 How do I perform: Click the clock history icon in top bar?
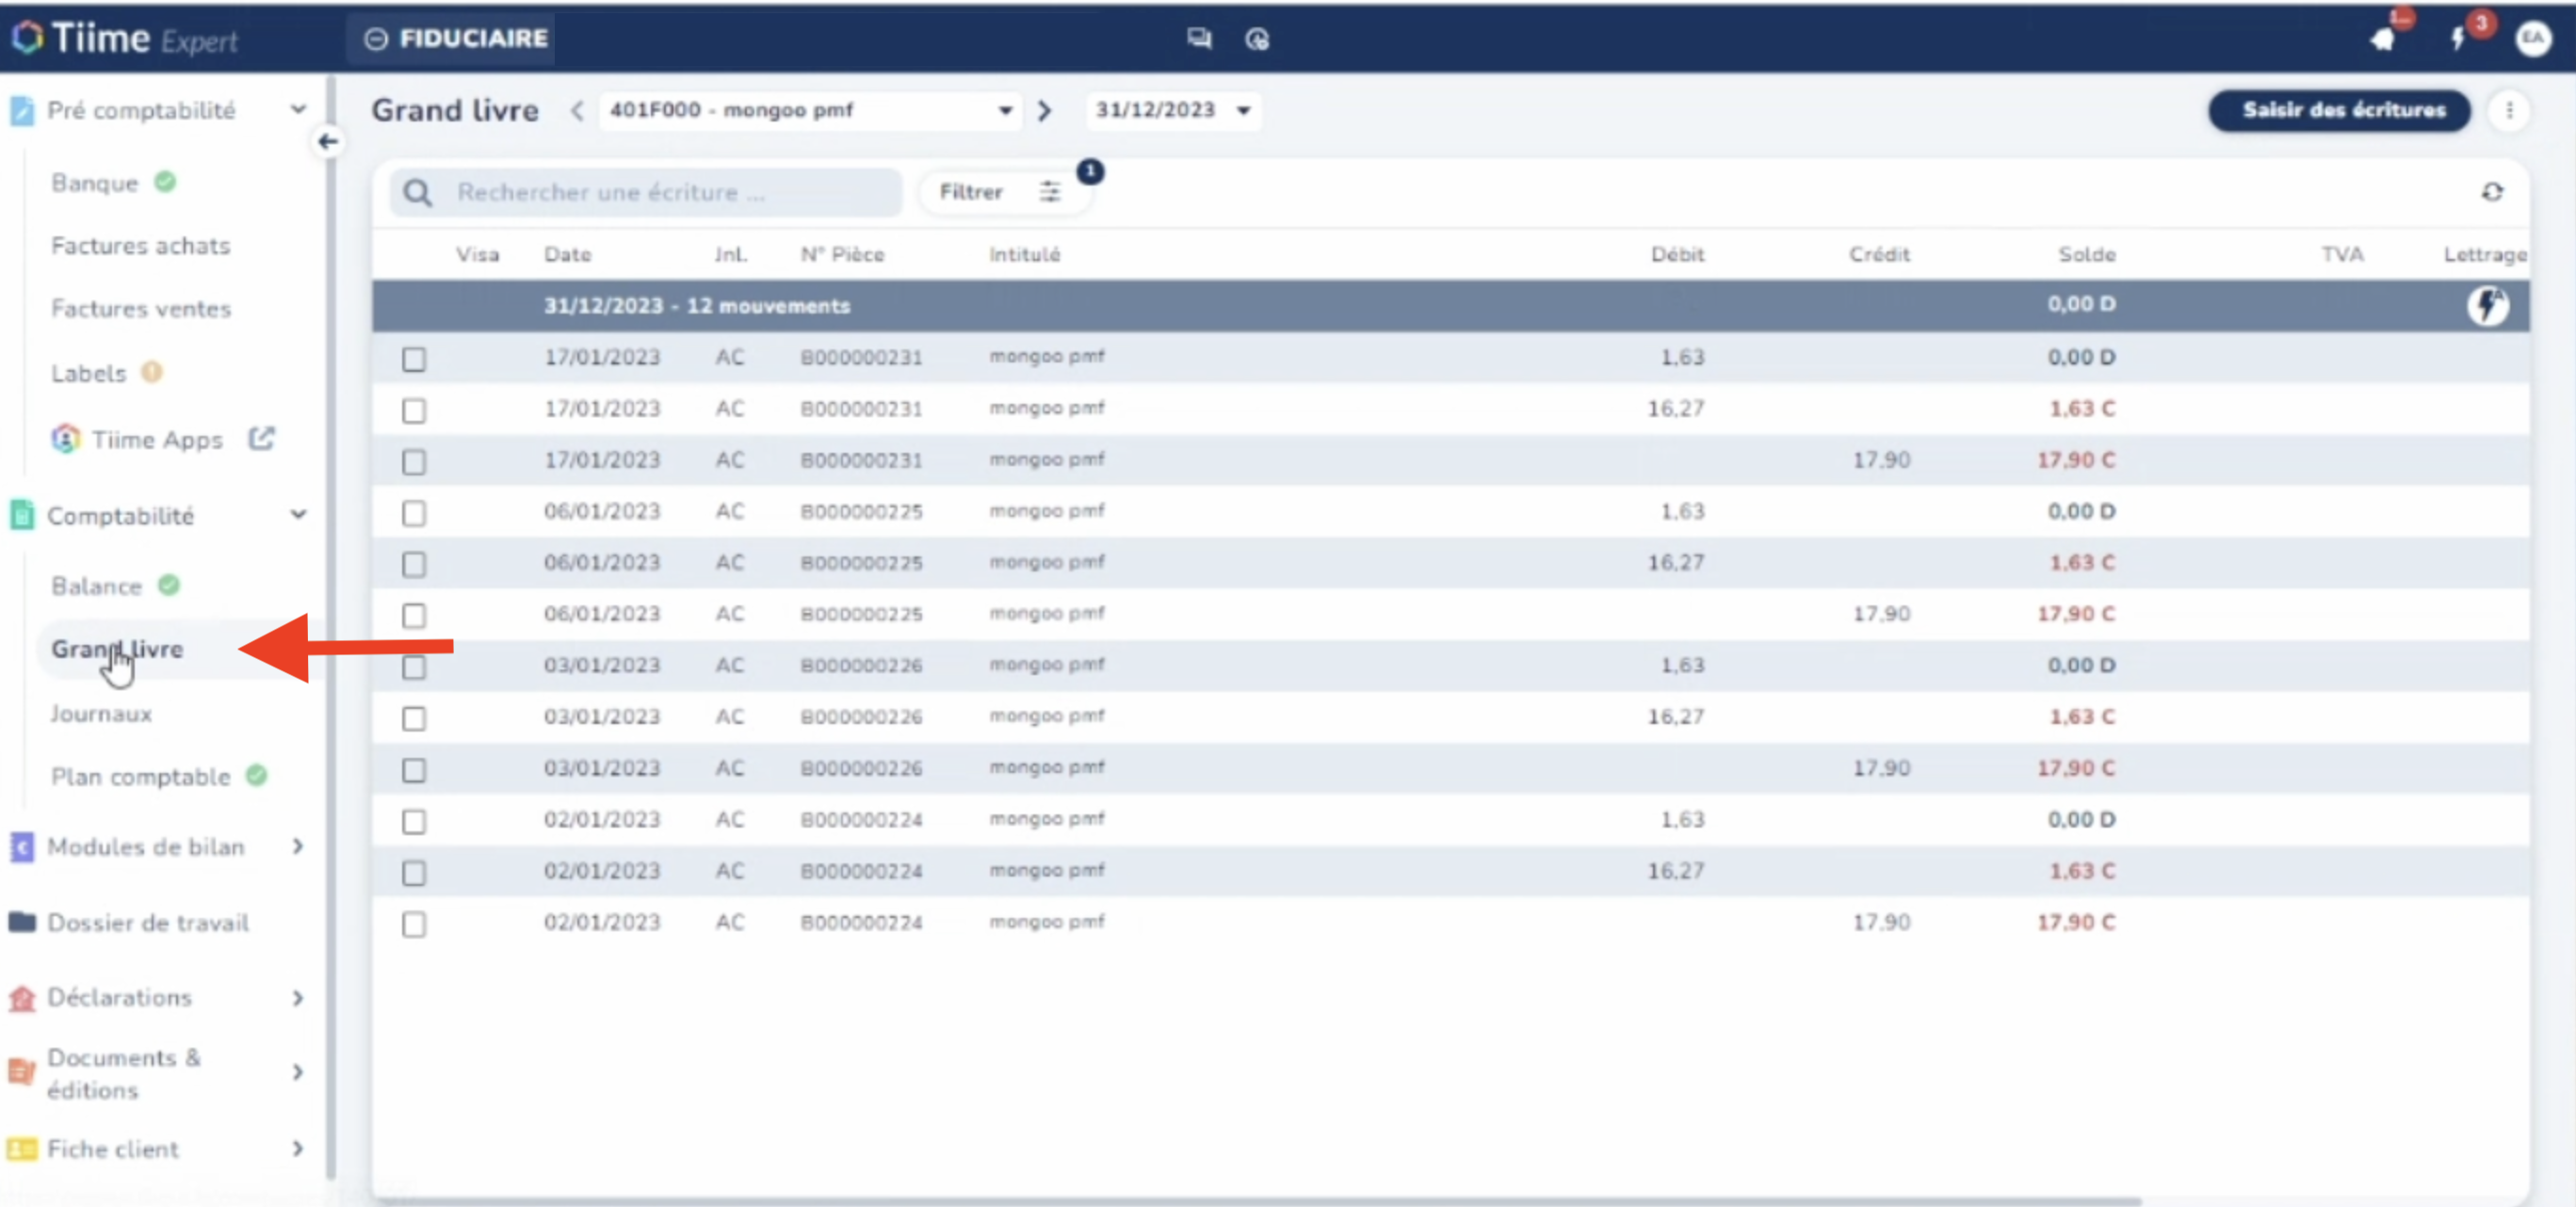tap(1257, 38)
